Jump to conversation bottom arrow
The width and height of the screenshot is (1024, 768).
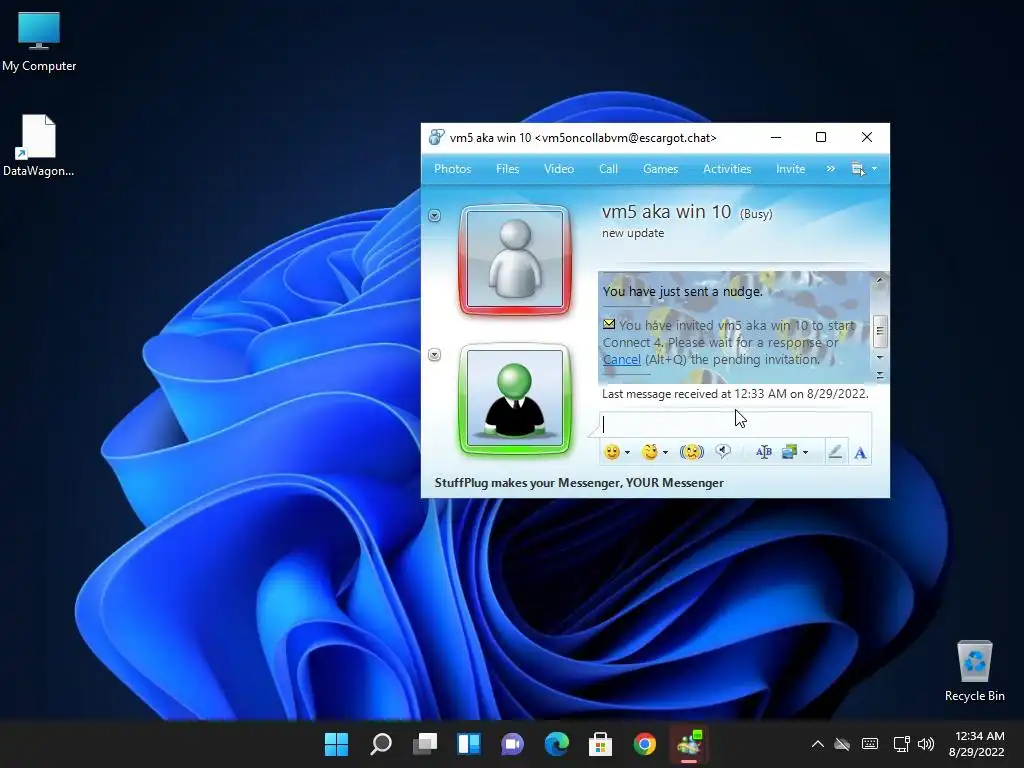(x=880, y=375)
